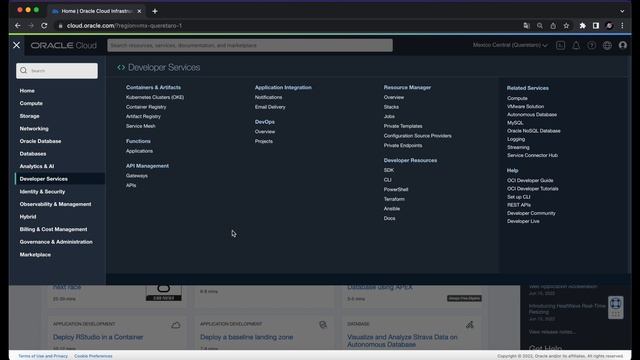The height and width of the screenshot is (360, 640).
Task: Open the support lifebuoy help widget
Action: (616, 307)
